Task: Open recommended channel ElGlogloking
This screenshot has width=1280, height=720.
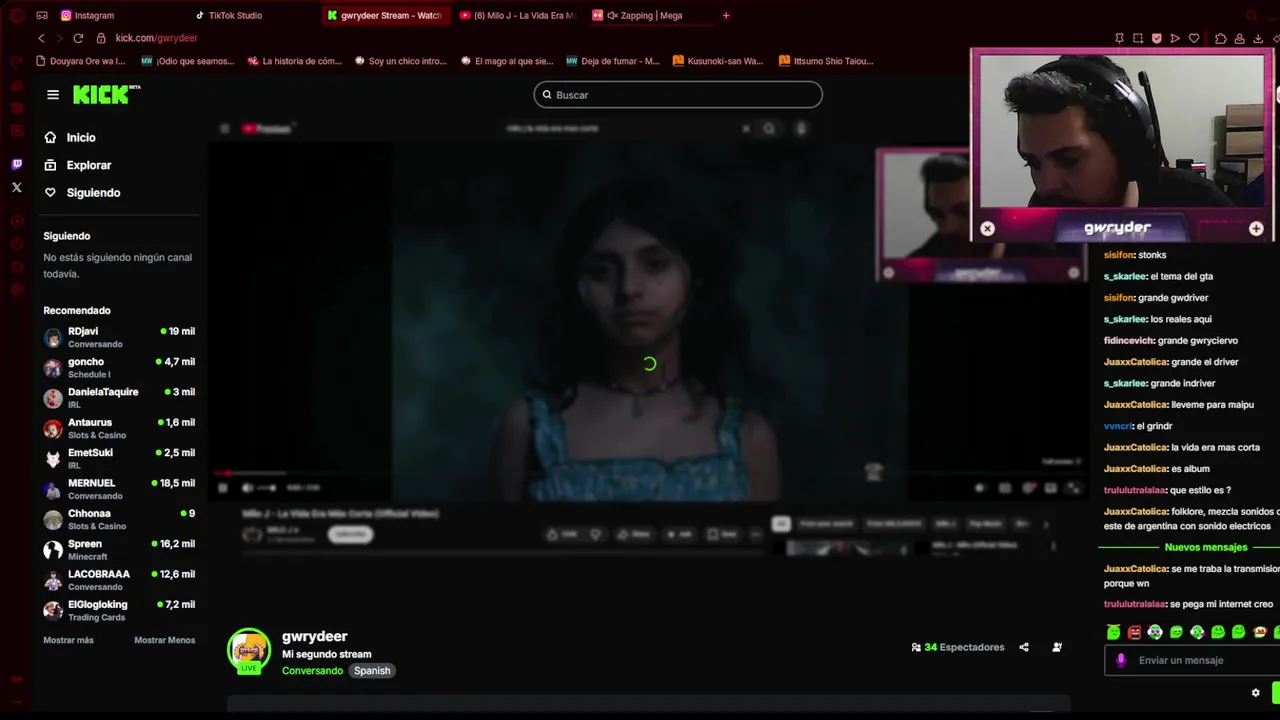Action: (x=119, y=610)
